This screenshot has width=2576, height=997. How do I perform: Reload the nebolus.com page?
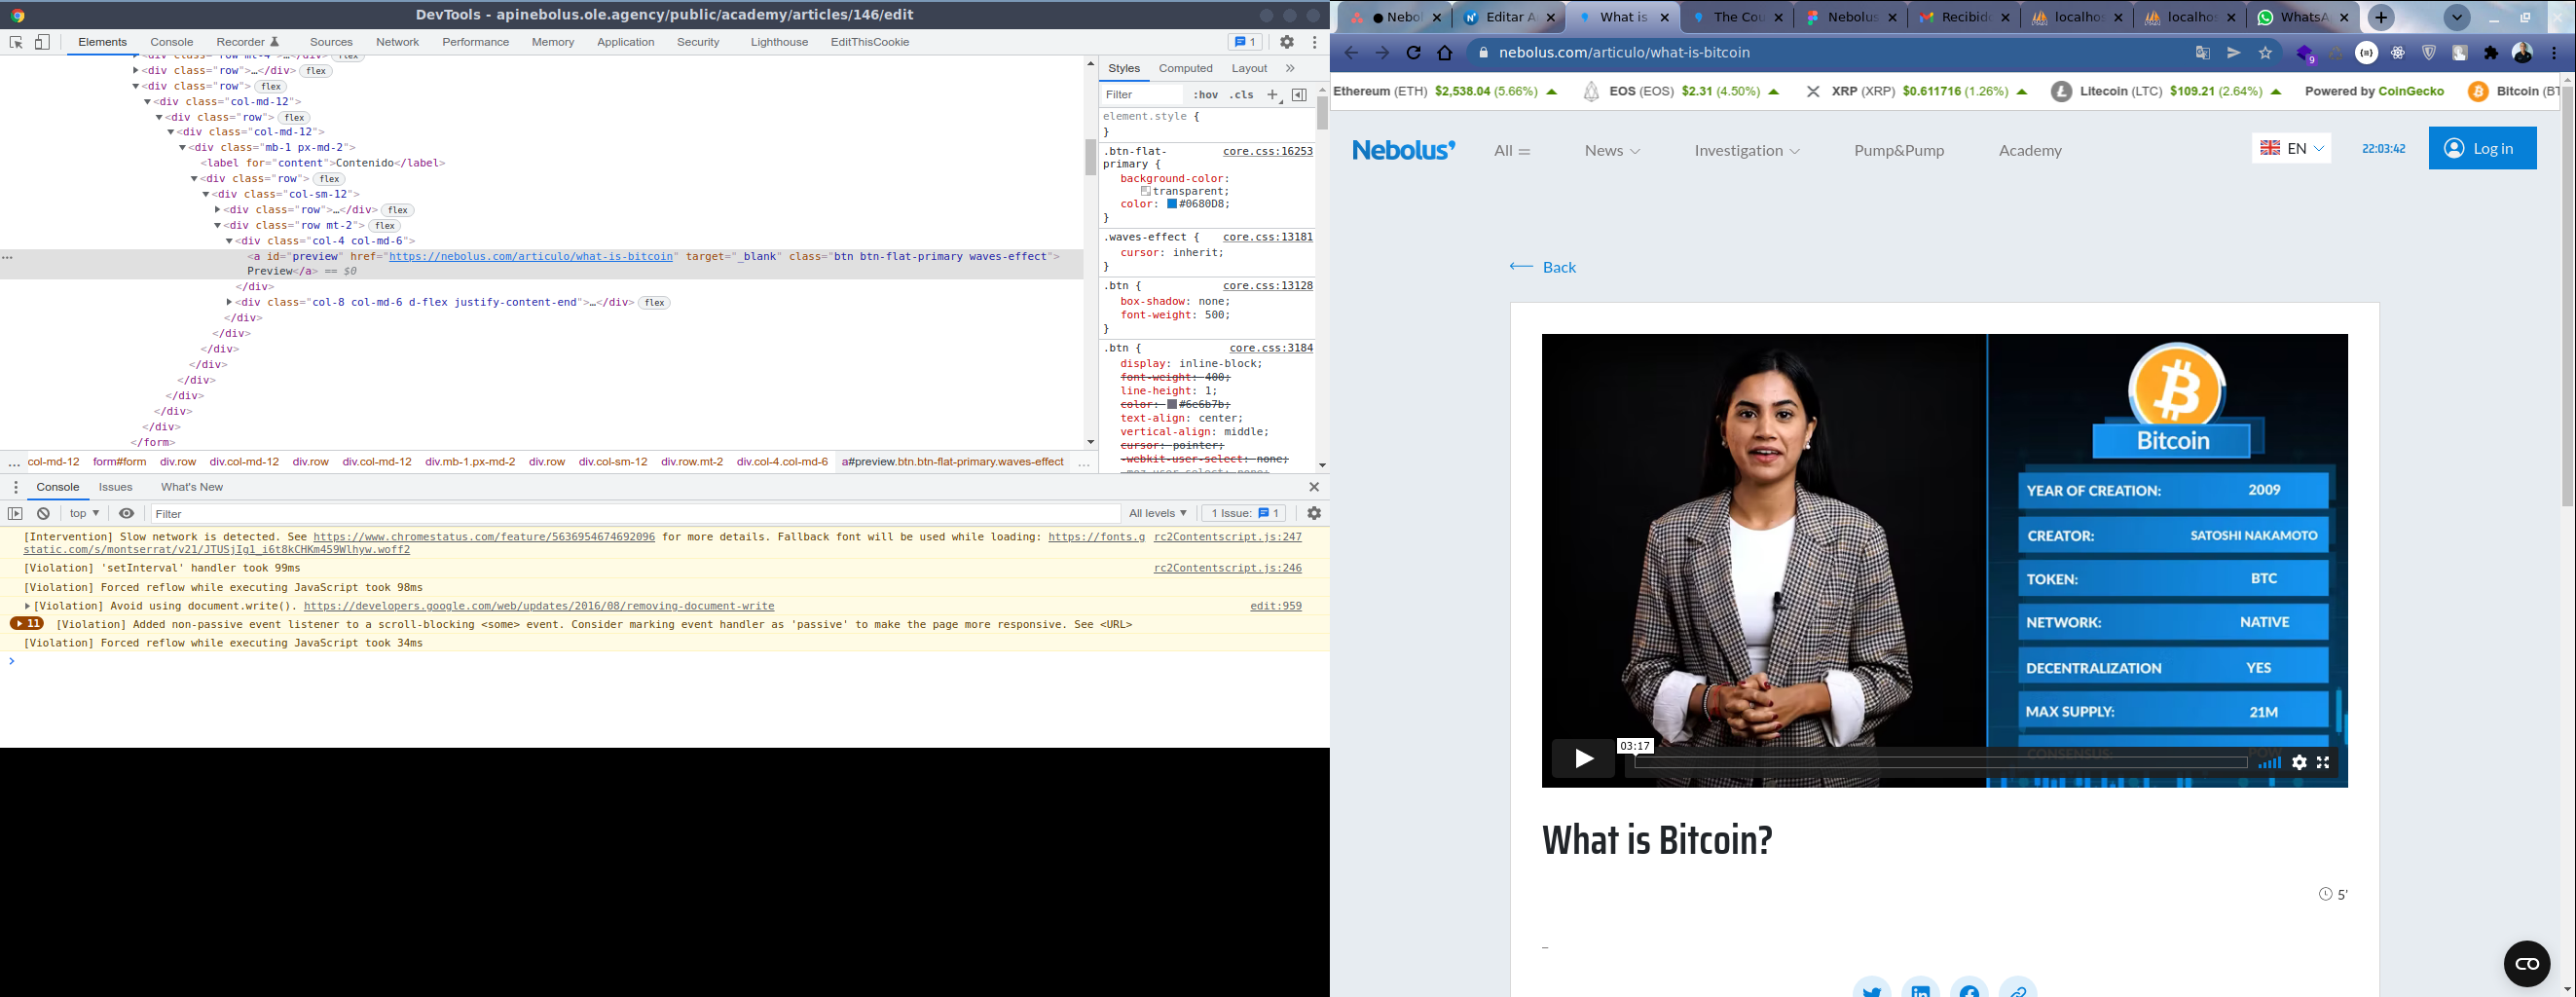[x=1413, y=53]
